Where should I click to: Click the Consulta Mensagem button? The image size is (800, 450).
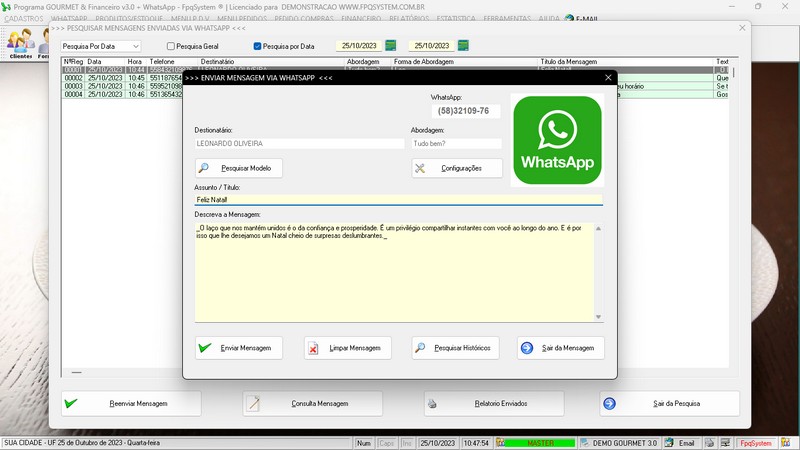(x=312, y=404)
